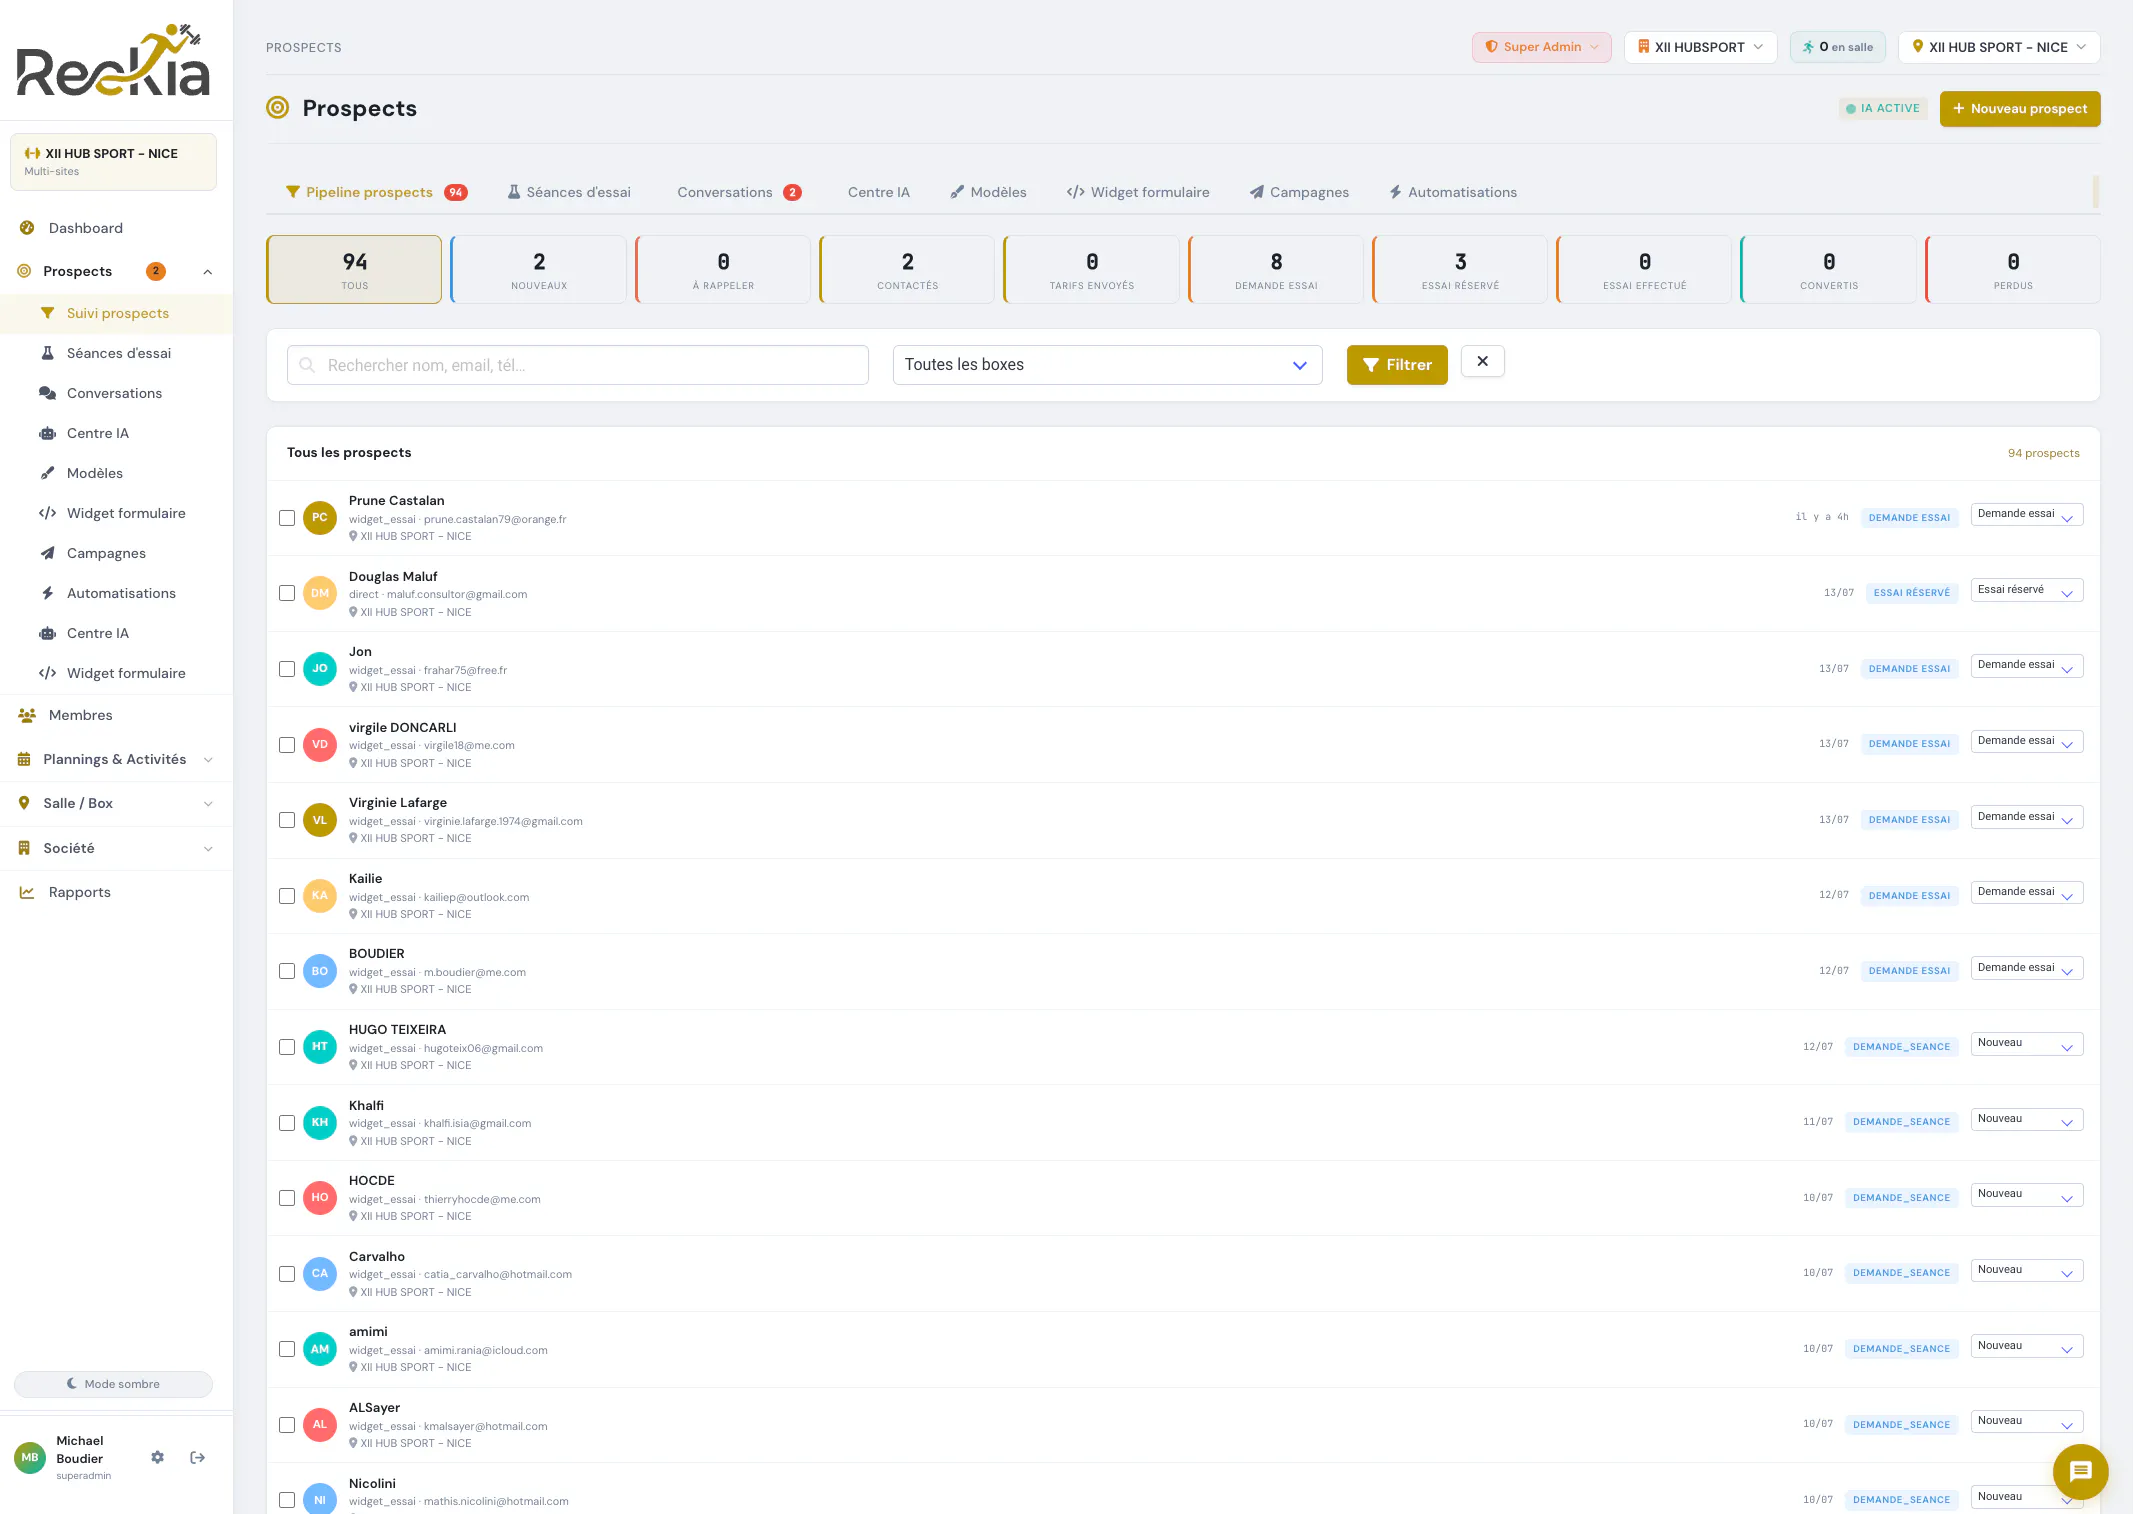2134x1514 pixels.
Task: Click the Séances d'essai flask icon in sidebar
Action: [x=47, y=353]
